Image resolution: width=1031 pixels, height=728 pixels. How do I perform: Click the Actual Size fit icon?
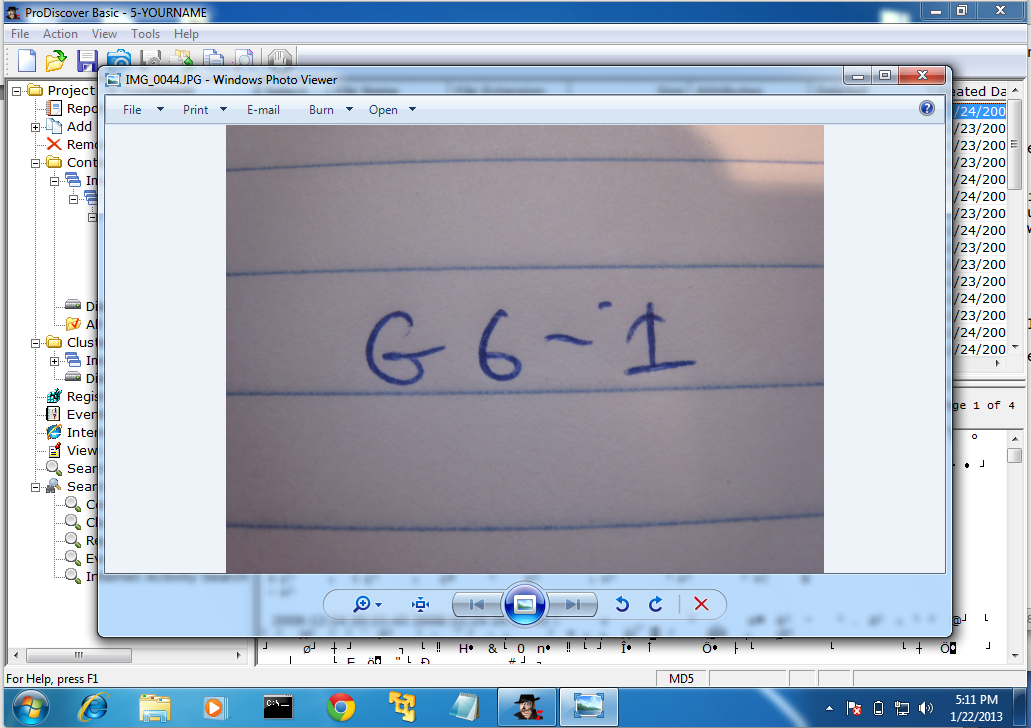tap(420, 604)
